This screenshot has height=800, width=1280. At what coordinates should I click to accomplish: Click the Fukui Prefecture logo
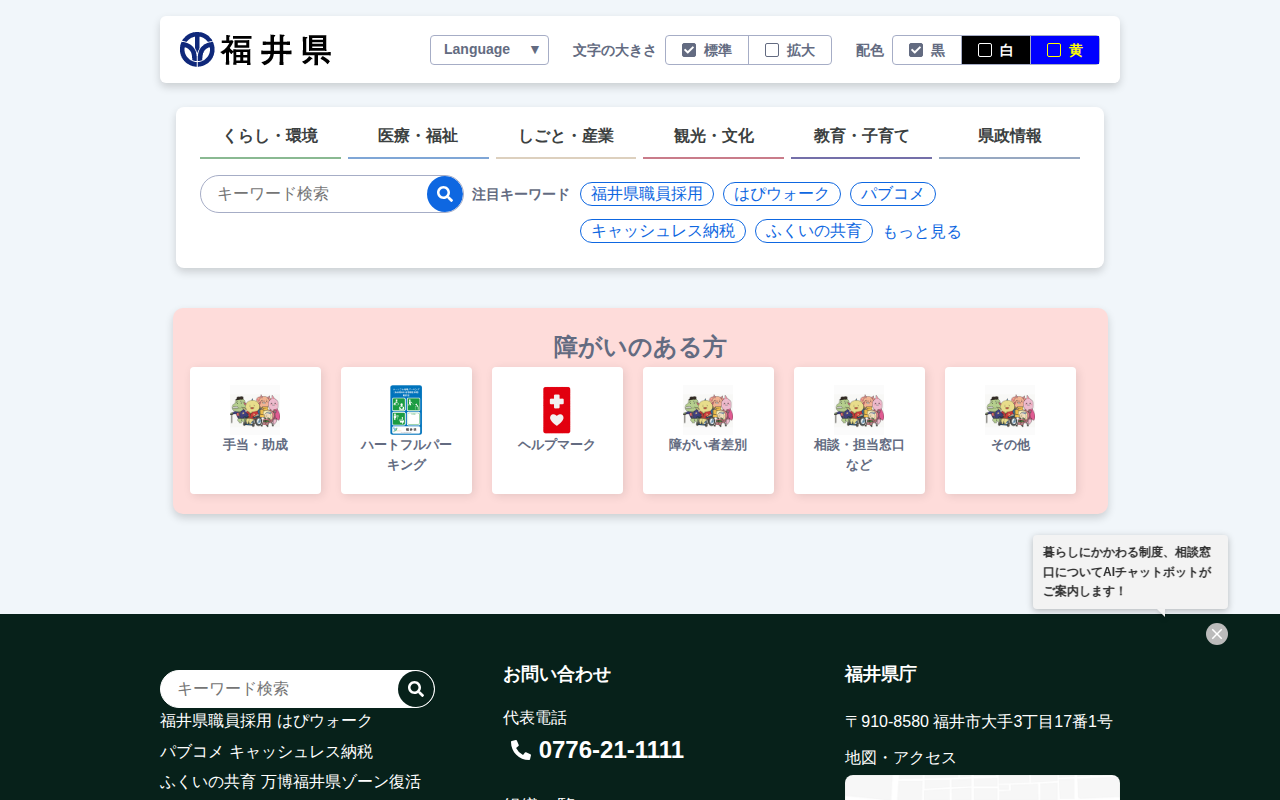[255, 50]
